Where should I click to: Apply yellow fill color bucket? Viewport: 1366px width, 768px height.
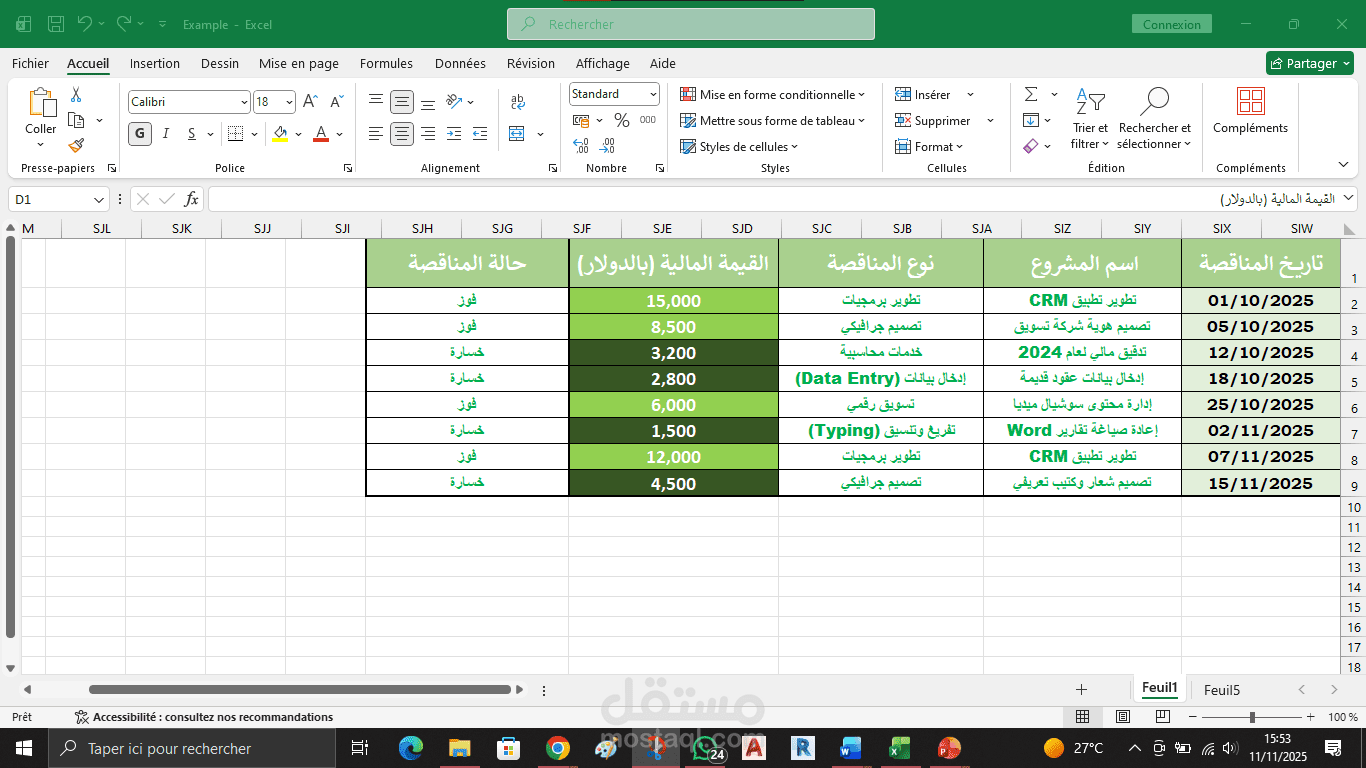coord(280,134)
